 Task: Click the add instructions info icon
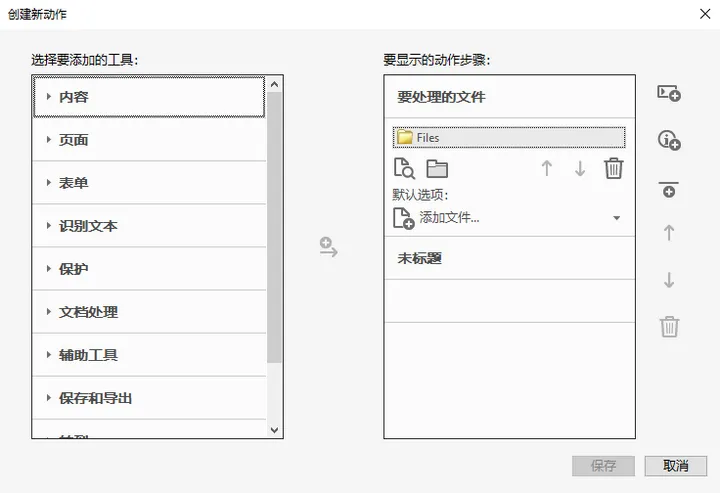coord(669,140)
